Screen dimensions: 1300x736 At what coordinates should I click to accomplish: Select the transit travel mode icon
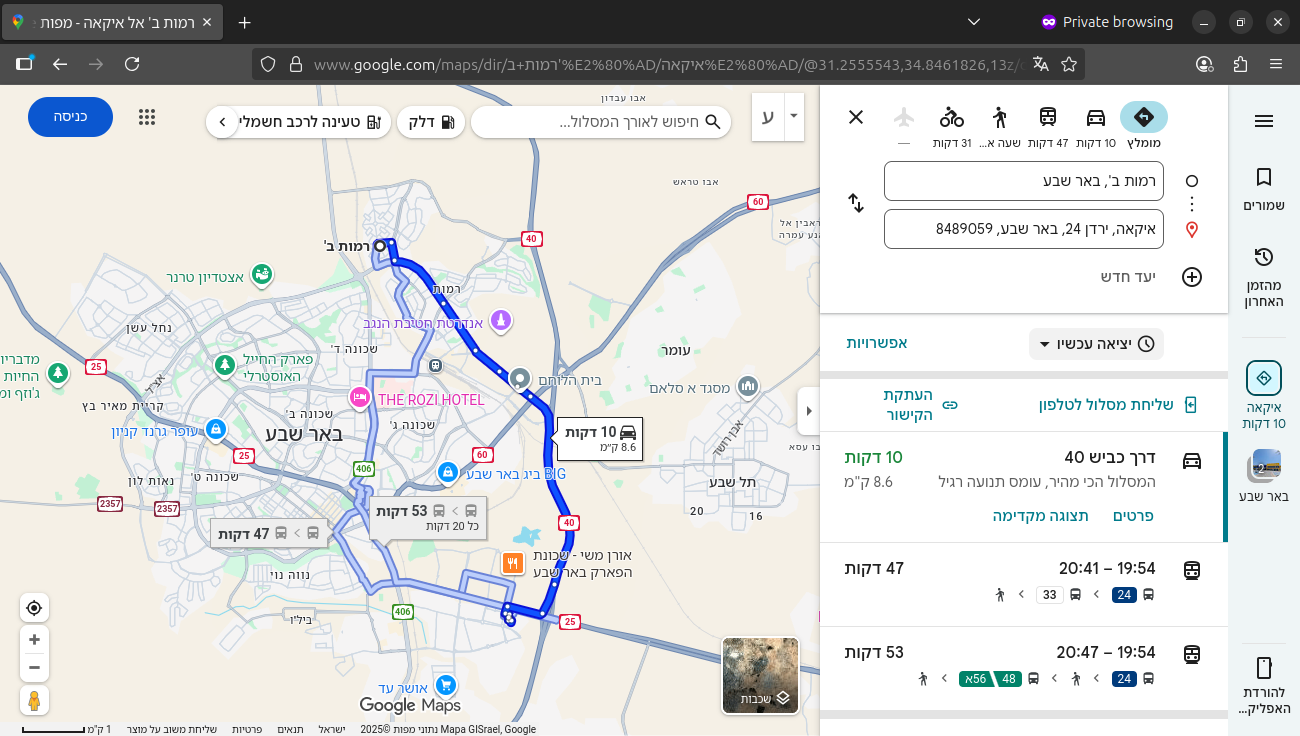click(1047, 118)
